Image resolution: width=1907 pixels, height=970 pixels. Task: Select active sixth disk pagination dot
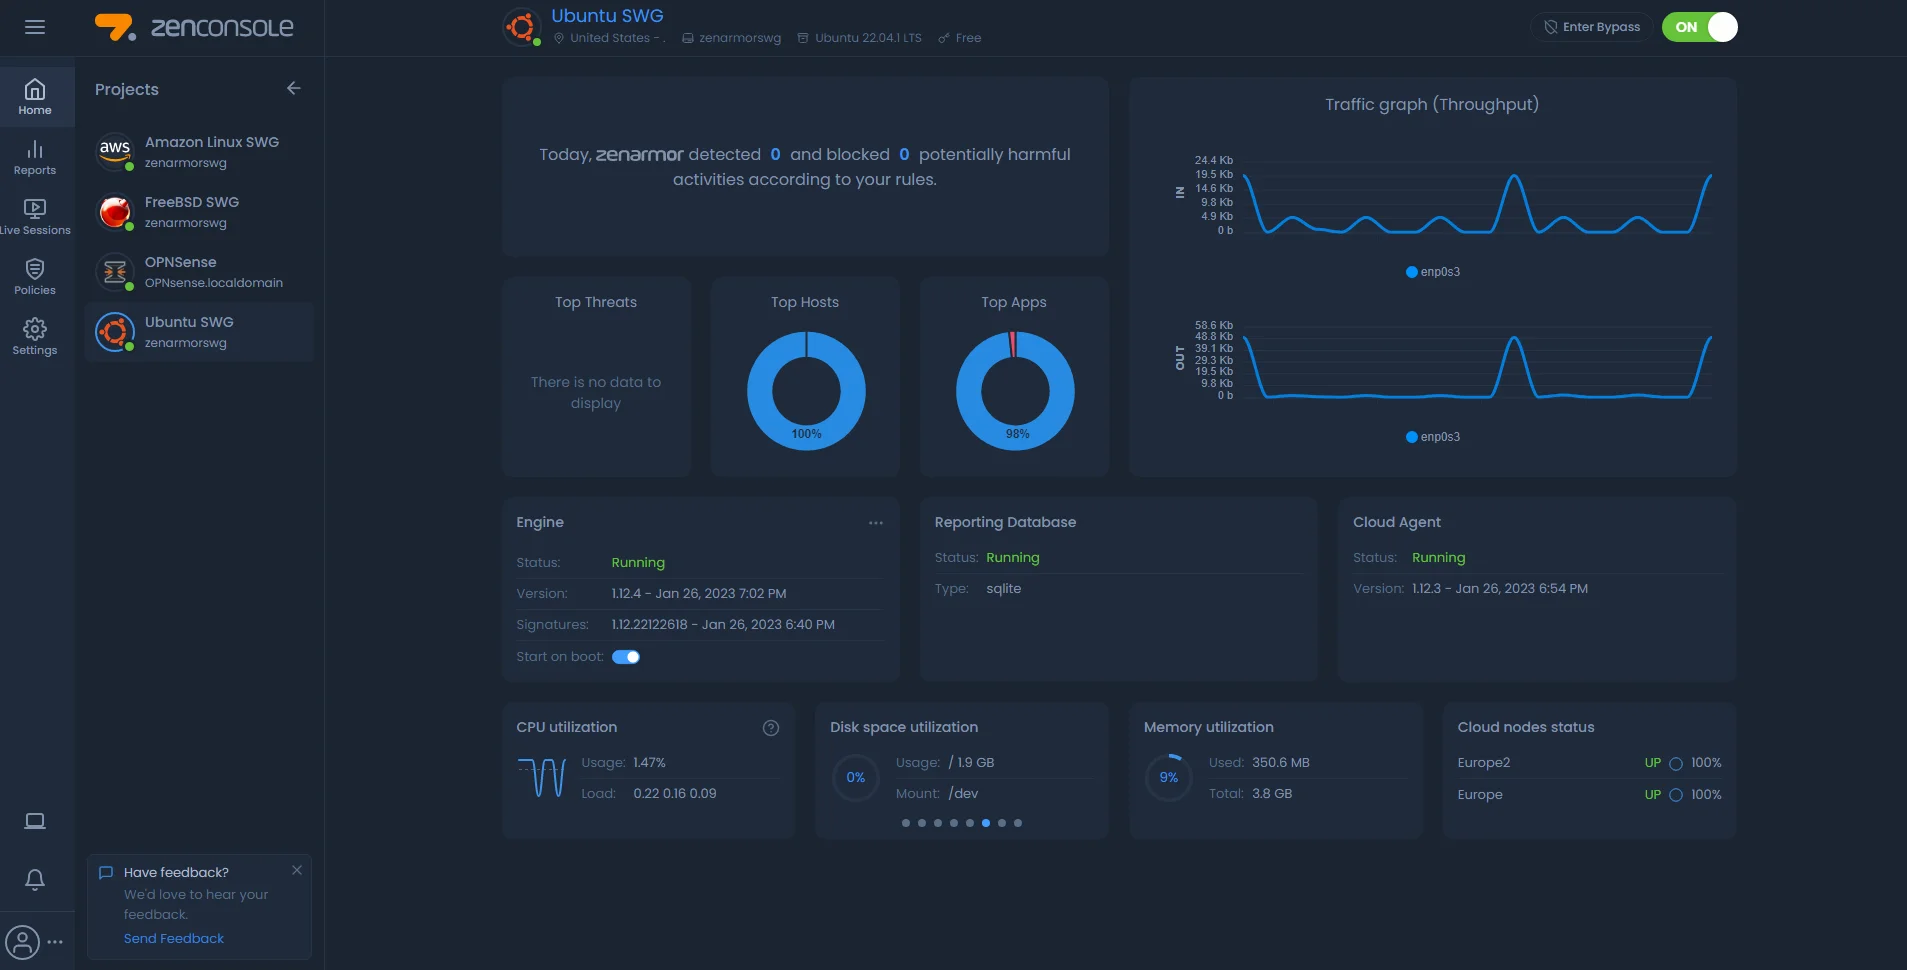tap(986, 823)
